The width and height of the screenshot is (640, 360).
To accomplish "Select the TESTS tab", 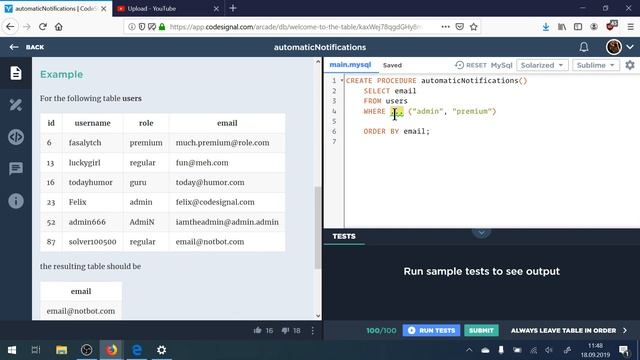I will [344, 236].
